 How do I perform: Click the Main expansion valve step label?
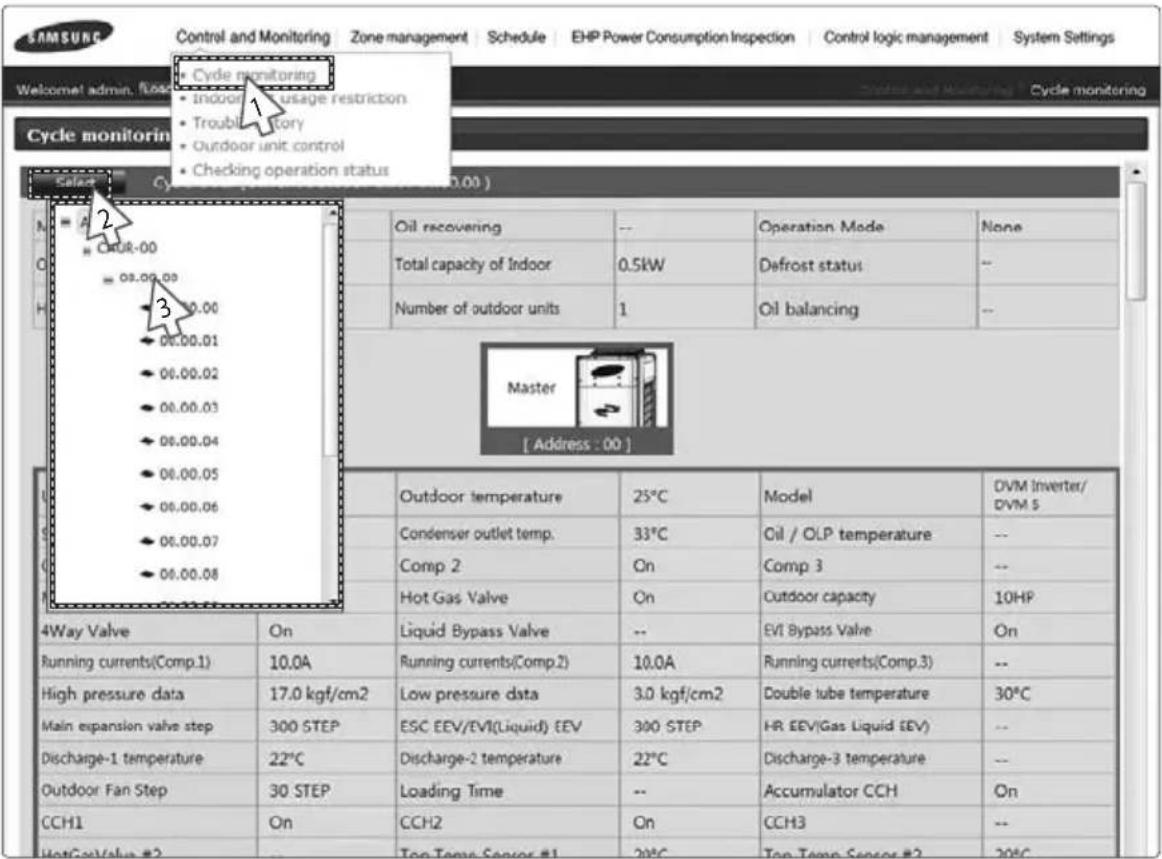click(x=127, y=726)
